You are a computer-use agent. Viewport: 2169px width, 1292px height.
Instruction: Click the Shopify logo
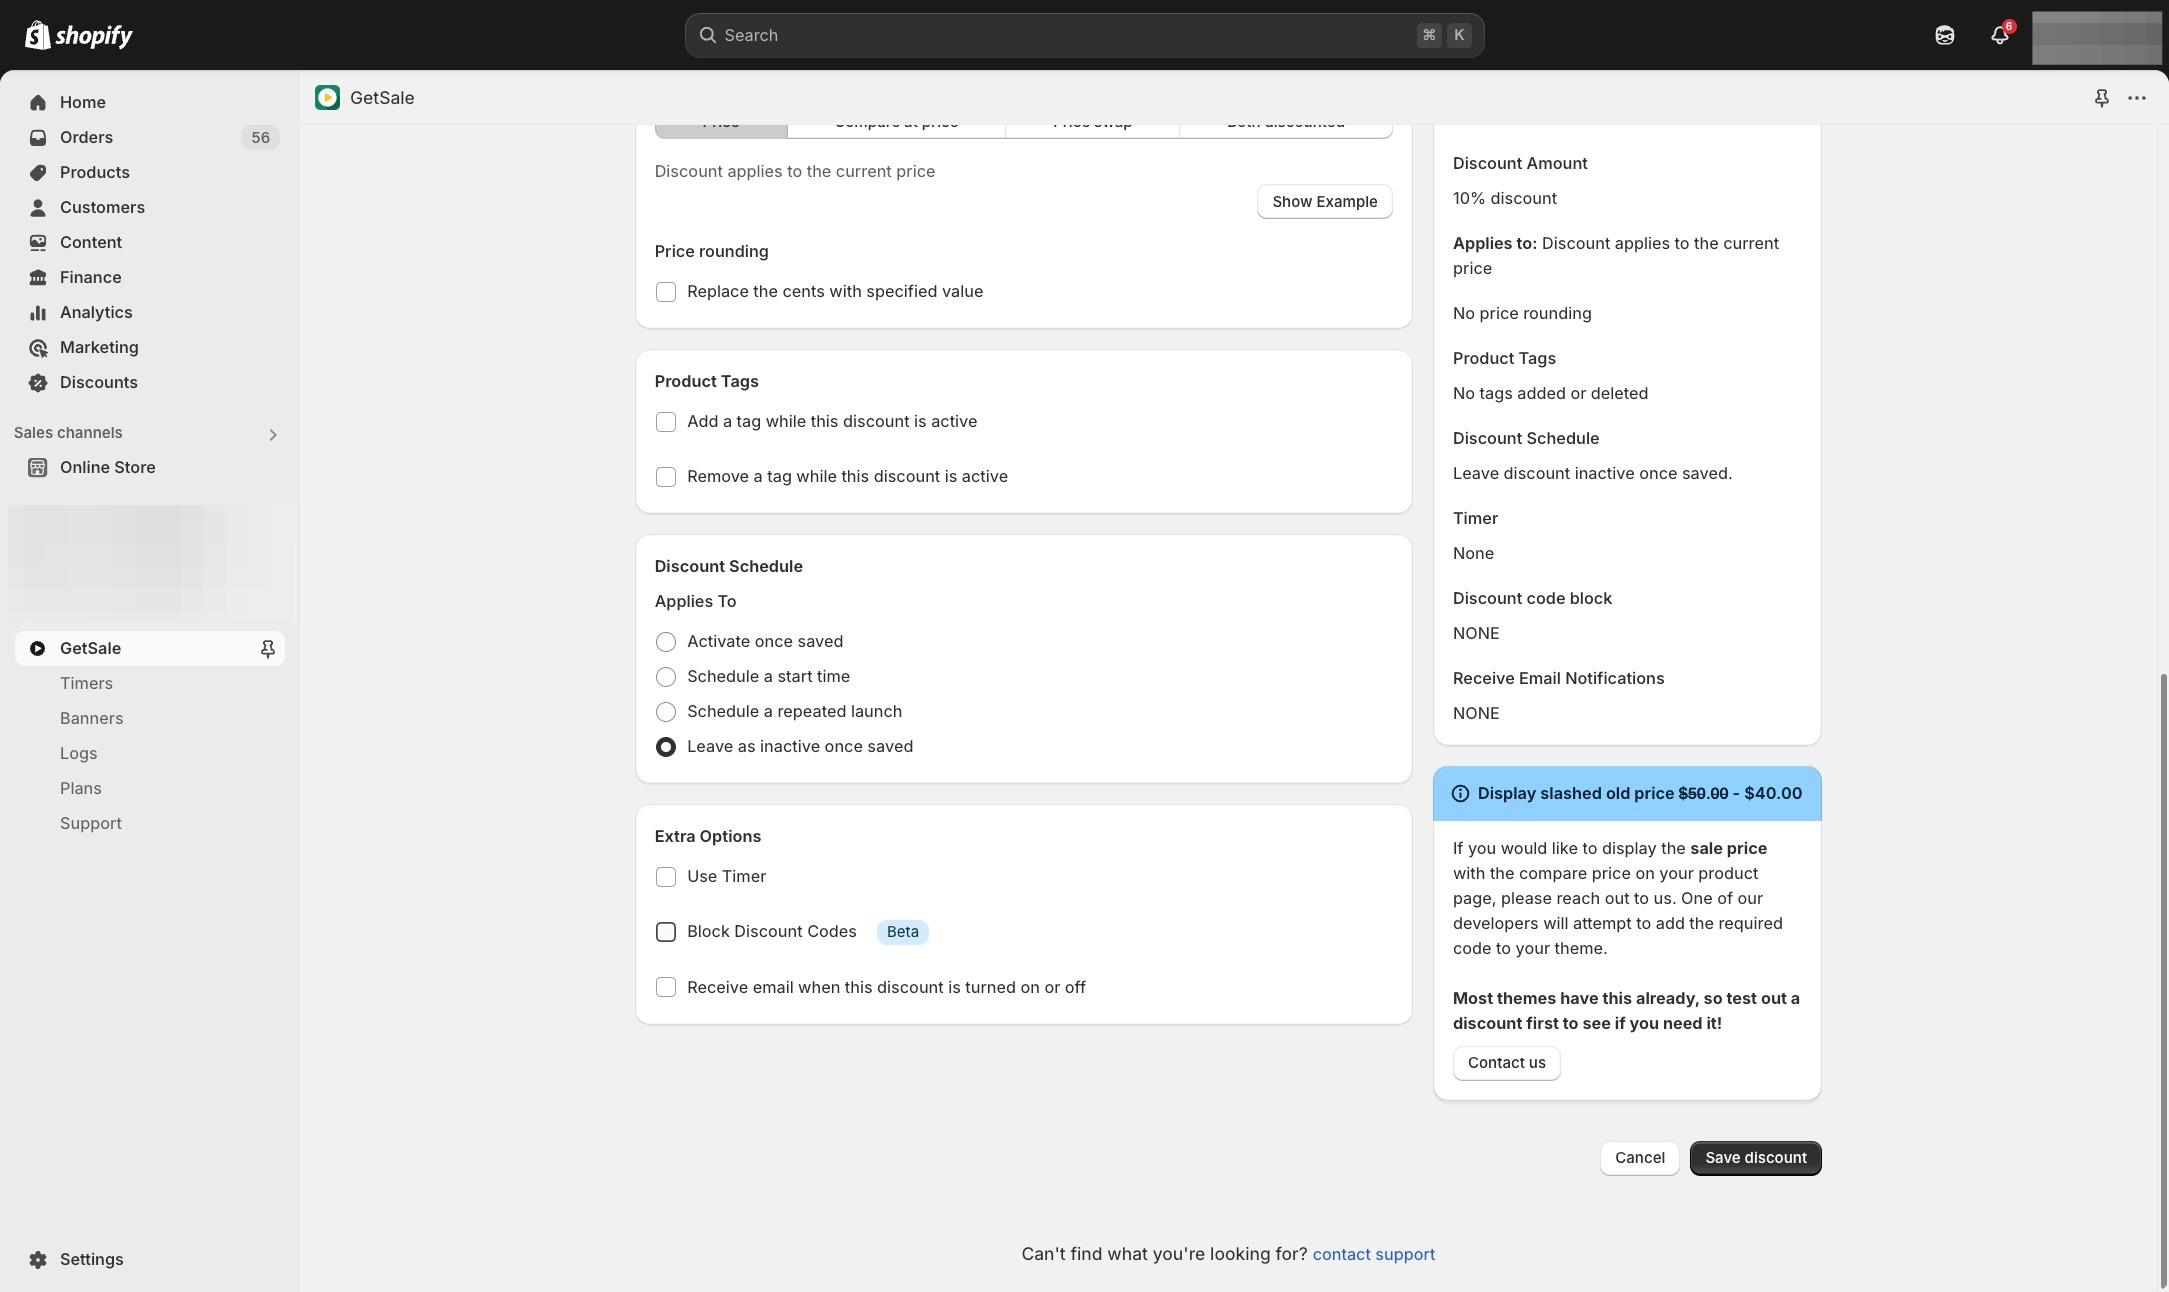78,35
